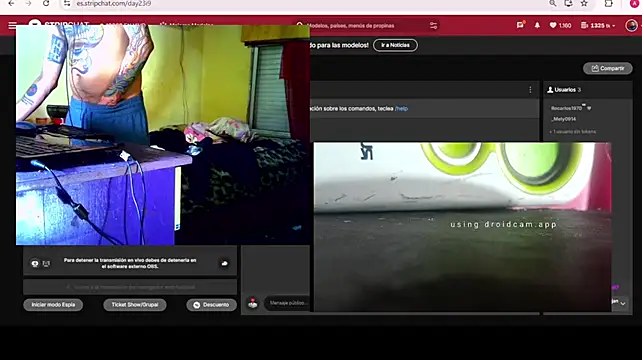
Task: Expand the 1325 tk tokens balance dropdown
Action: coord(598,25)
